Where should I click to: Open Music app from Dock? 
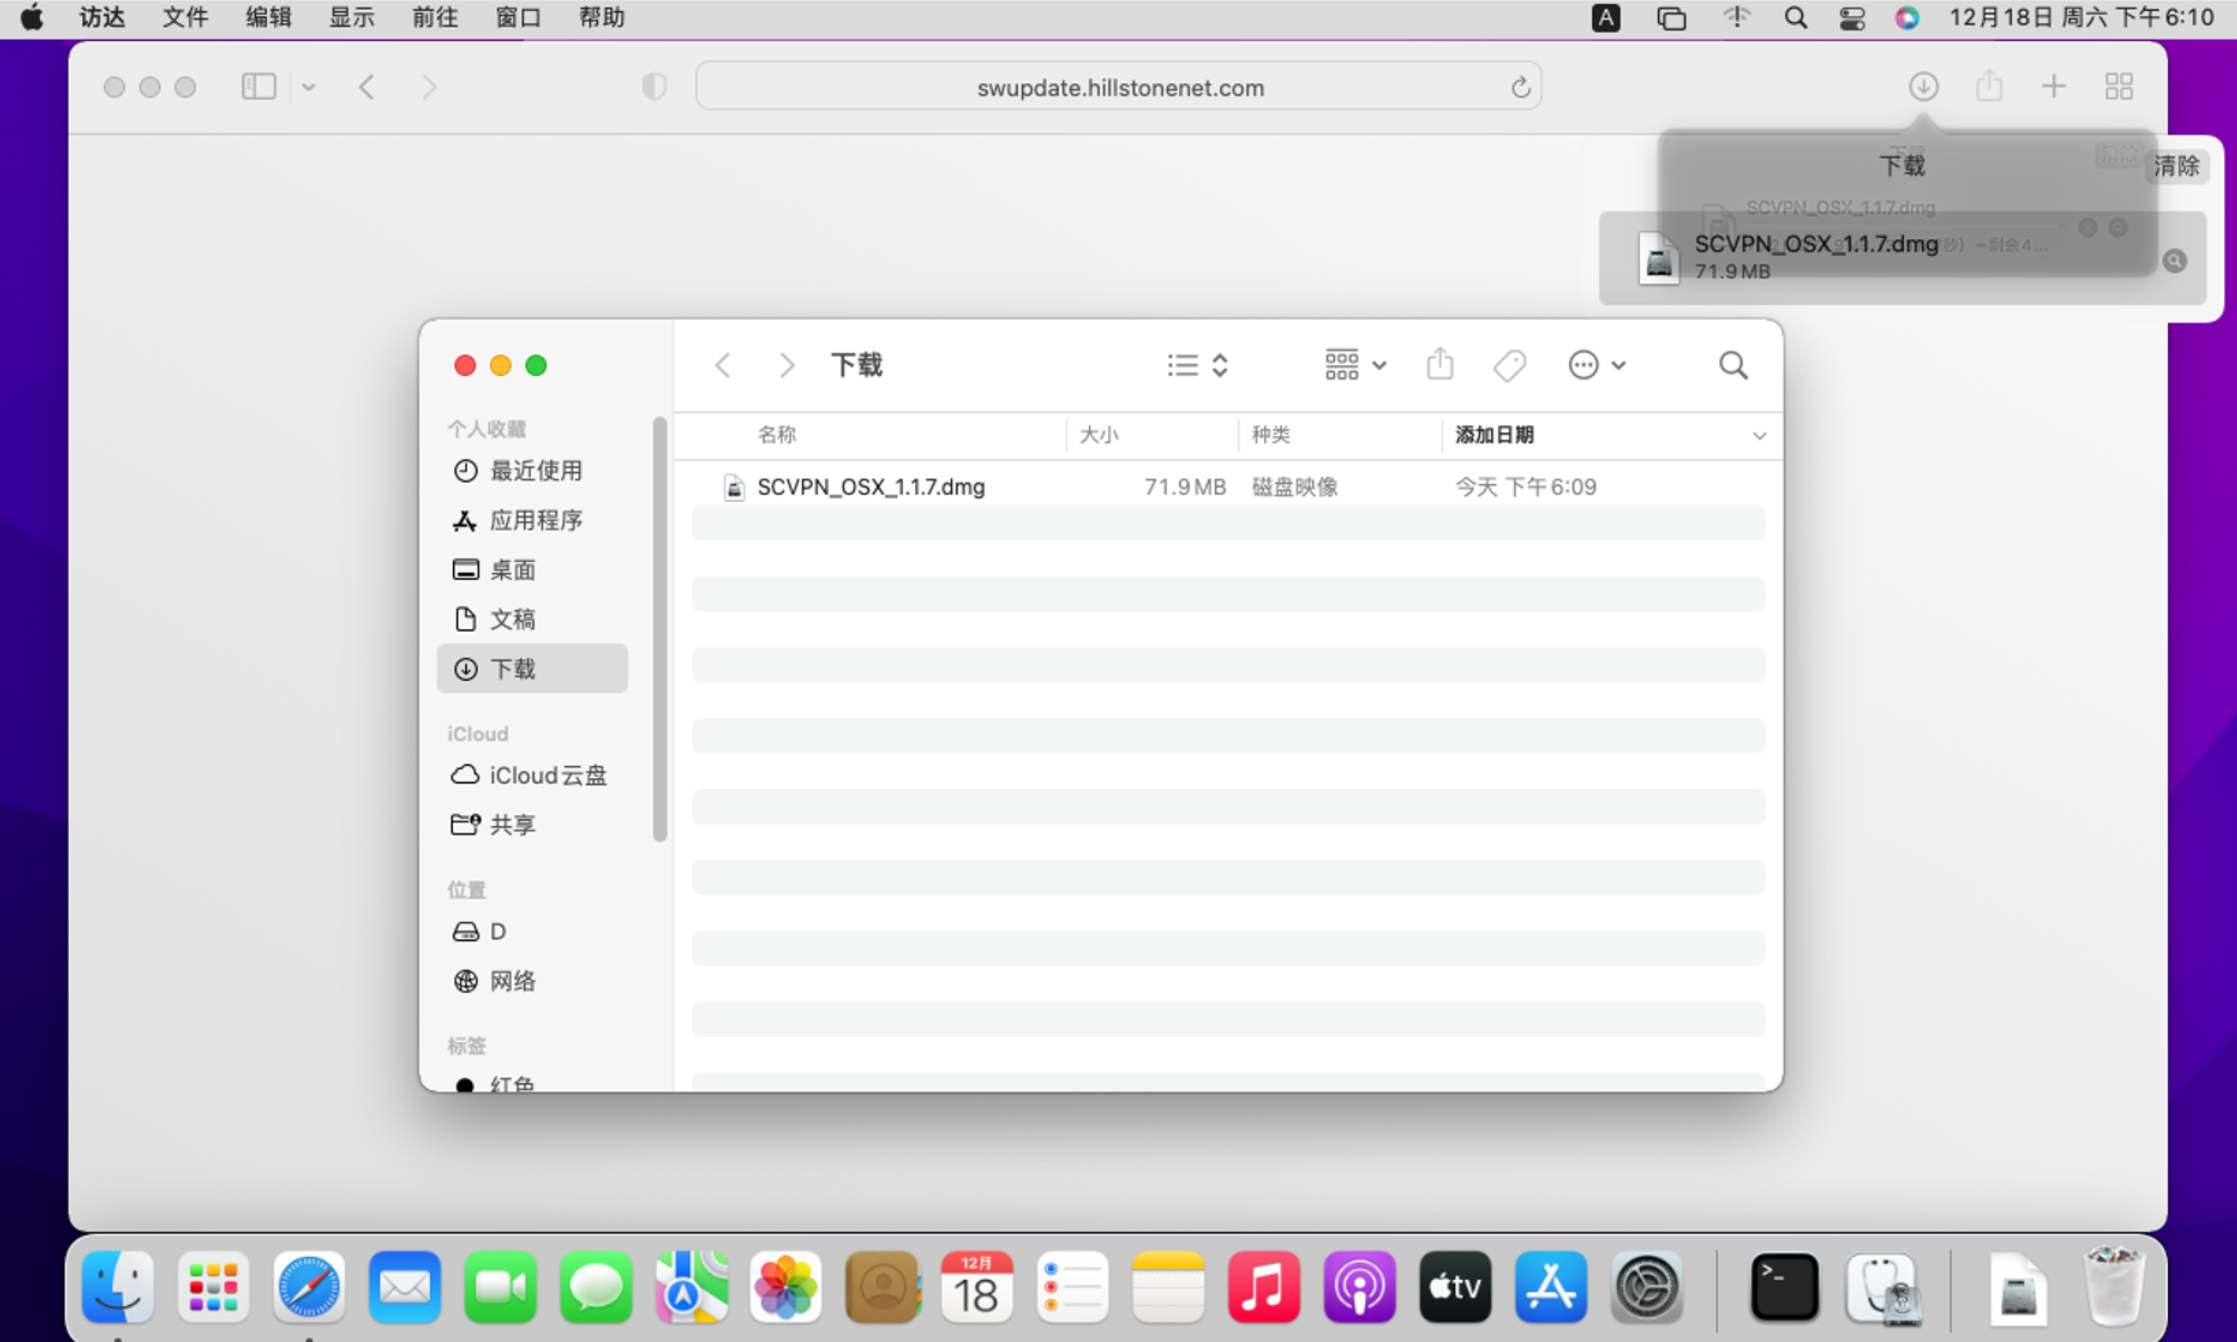(x=1264, y=1287)
